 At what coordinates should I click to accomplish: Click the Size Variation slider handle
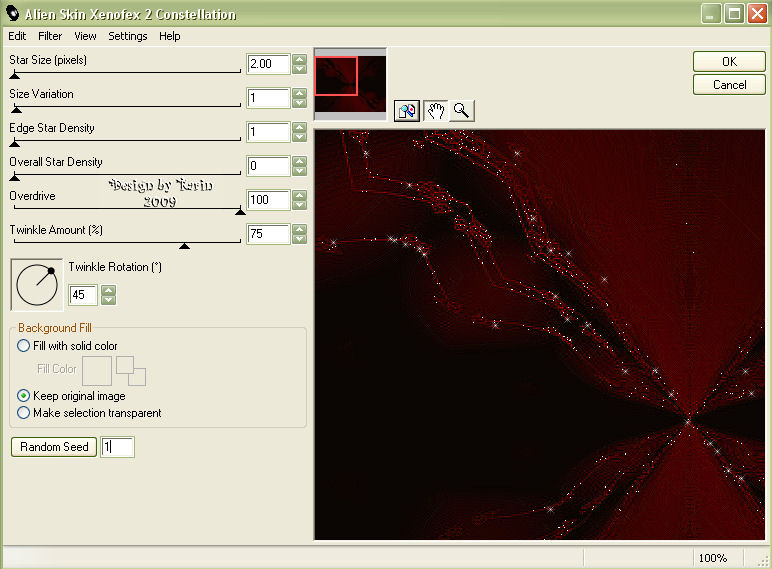pyautogui.click(x=17, y=109)
